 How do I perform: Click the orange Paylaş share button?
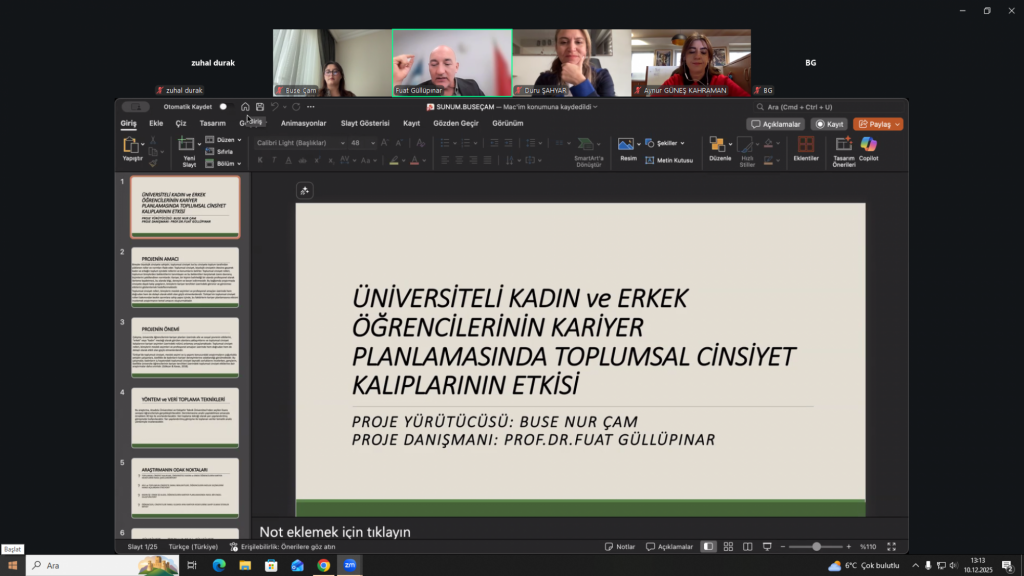pos(878,124)
